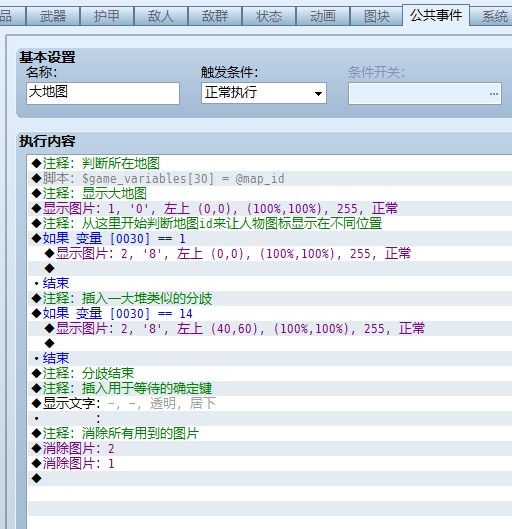
Task: Select 结束 line after variable == 14 branch
Action: [x=270, y=358]
